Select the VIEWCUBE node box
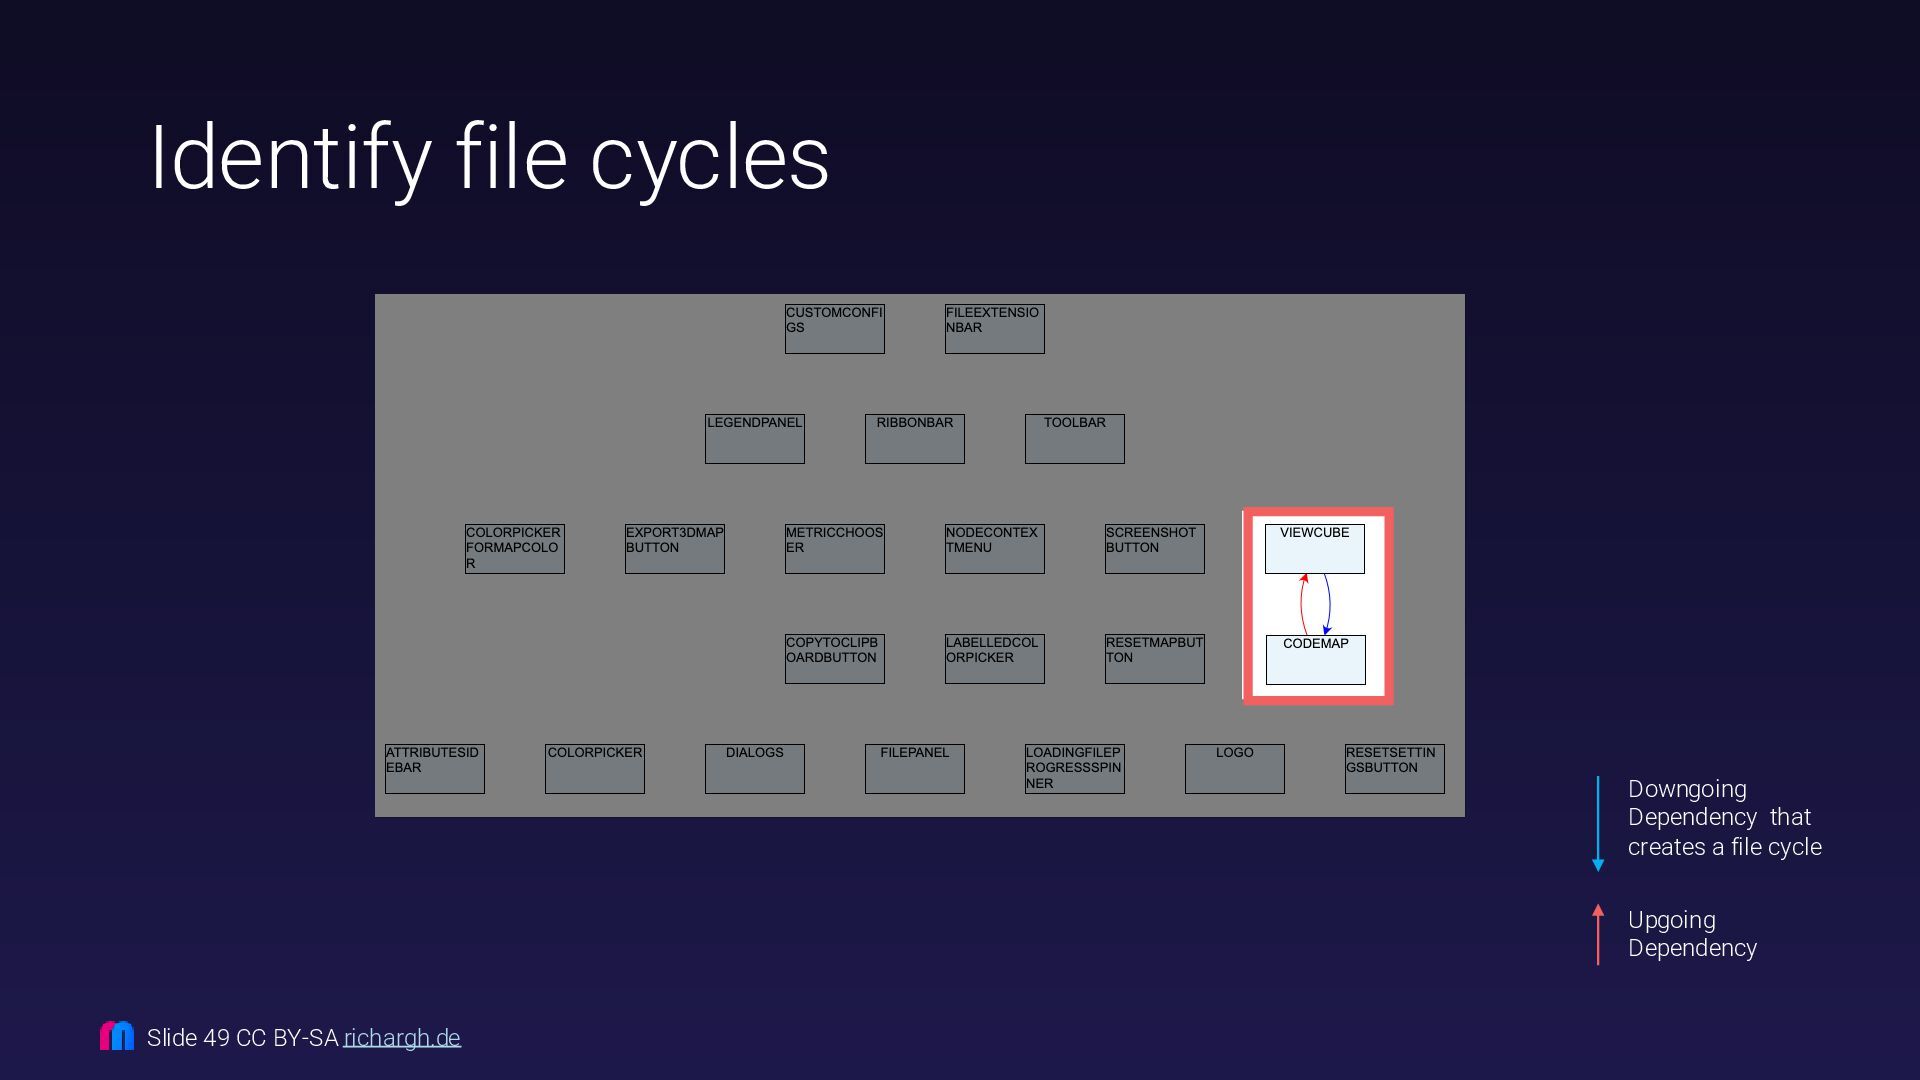This screenshot has width=1920, height=1080. tap(1314, 549)
